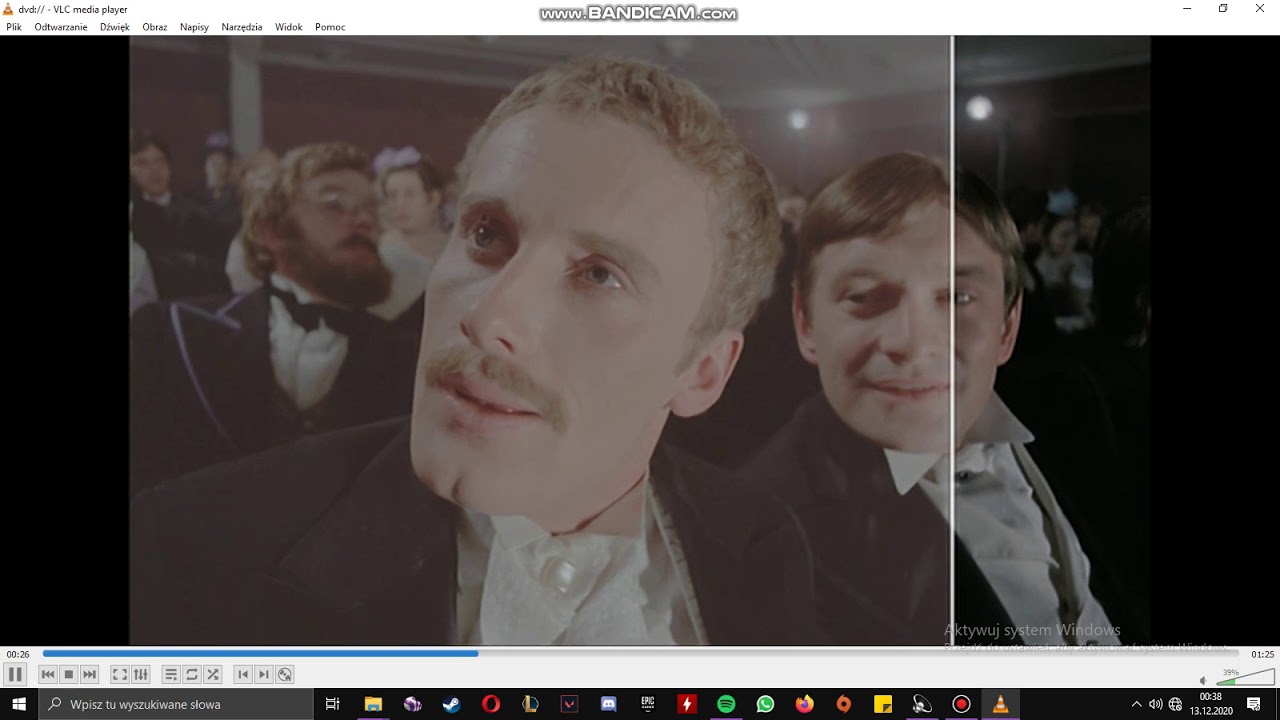Go to next DVD chapter
Viewport: 1280px width, 720px height.
pos(264,674)
